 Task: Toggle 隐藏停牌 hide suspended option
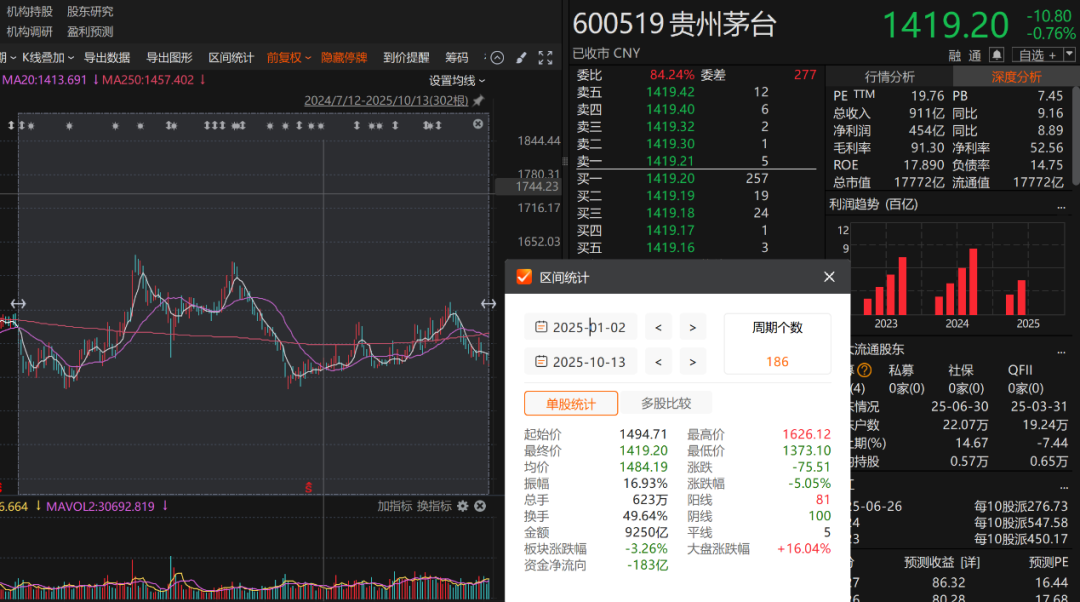coord(343,58)
